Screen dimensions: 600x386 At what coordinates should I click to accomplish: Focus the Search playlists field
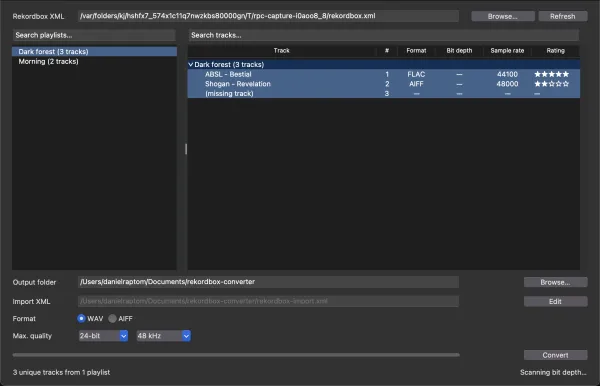(x=94, y=35)
